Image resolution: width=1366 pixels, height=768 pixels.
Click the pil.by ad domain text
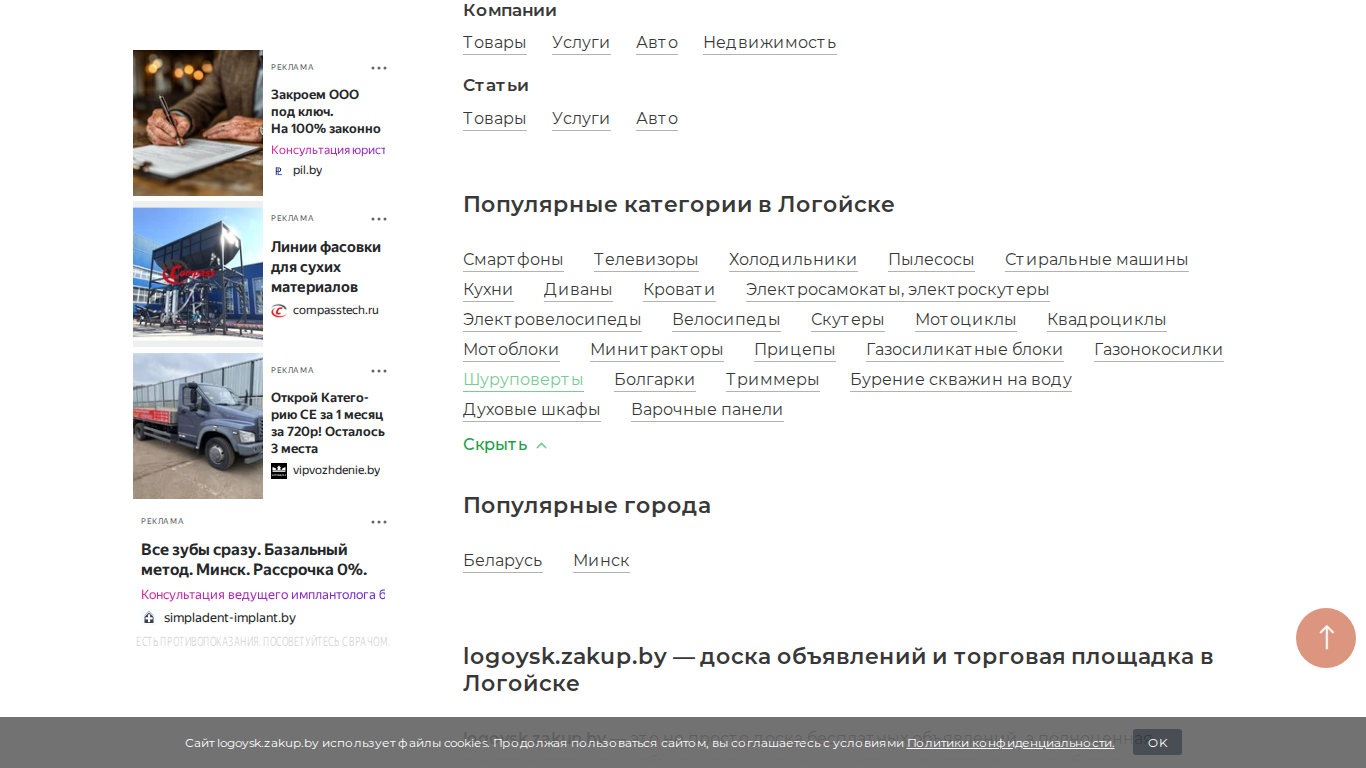[307, 171]
